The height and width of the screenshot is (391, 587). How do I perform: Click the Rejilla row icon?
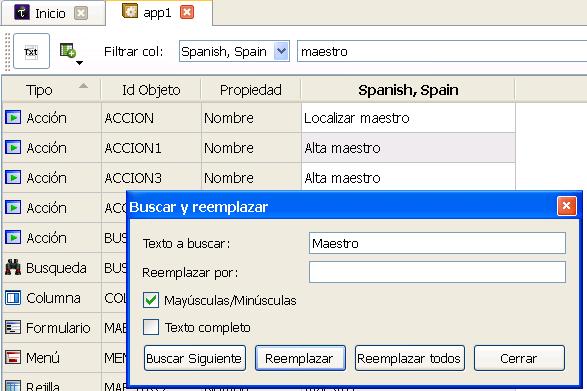tap(13, 385)
